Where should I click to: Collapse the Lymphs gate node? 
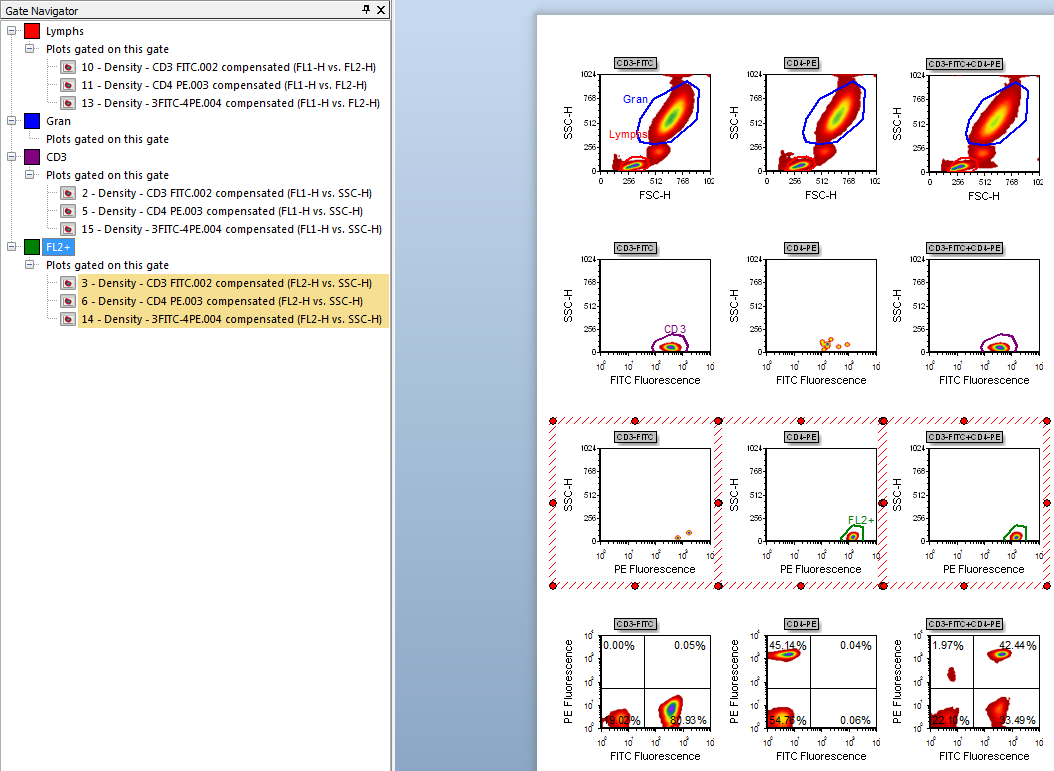click(x=11, y=31)
